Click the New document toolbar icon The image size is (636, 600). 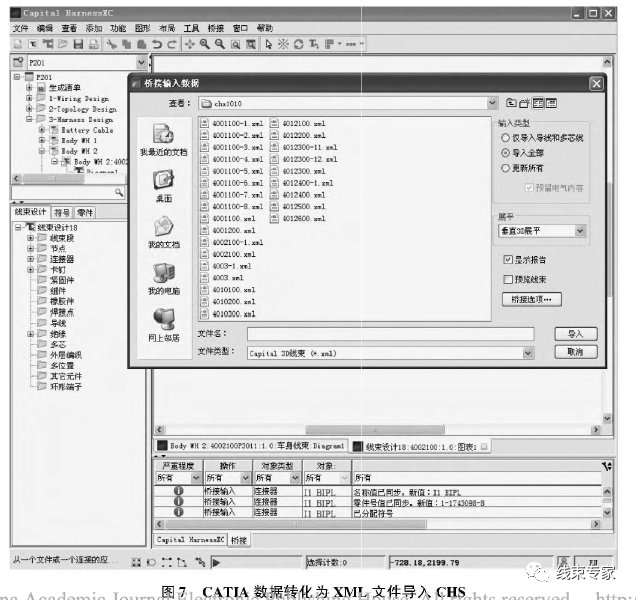(x=18, y=44)
